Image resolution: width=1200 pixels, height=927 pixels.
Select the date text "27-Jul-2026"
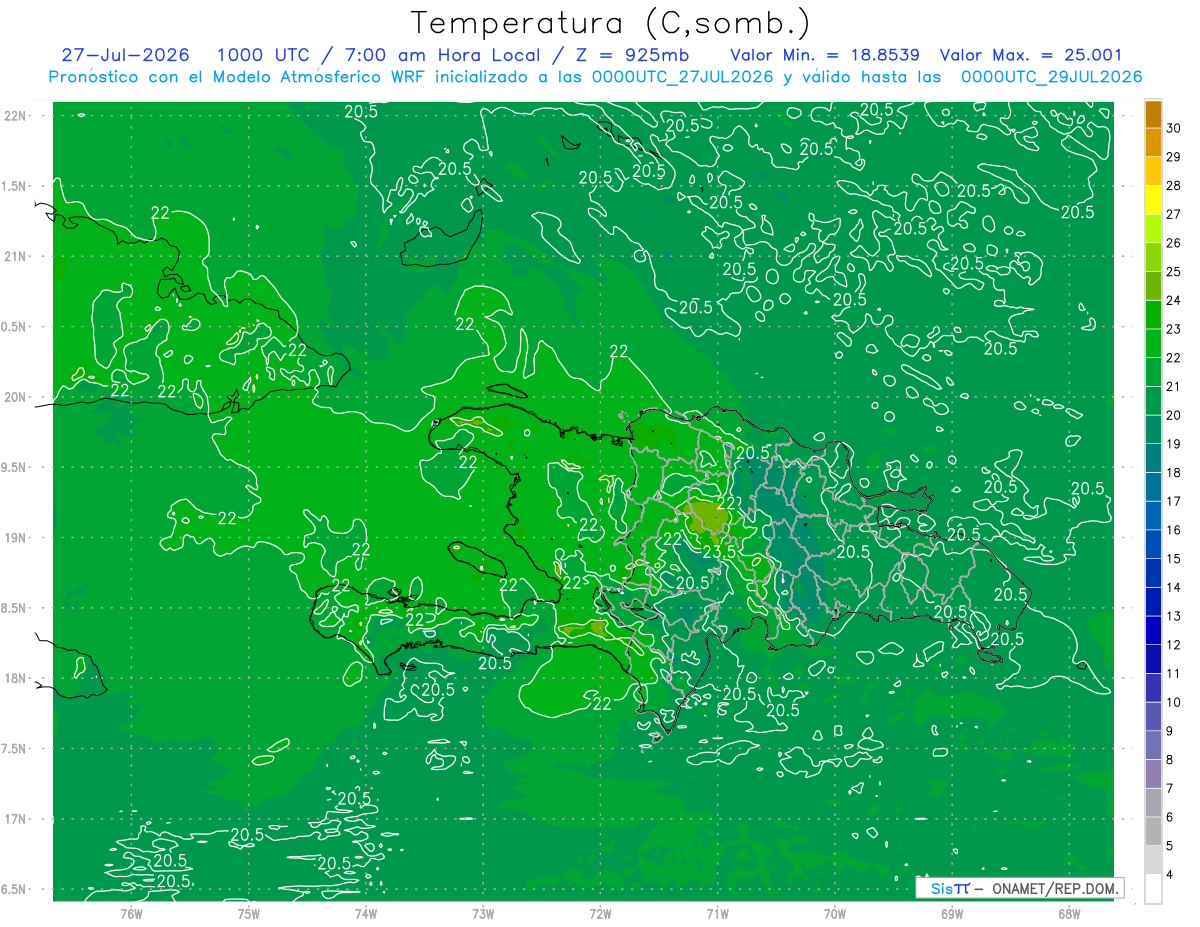tap(125, 55)
